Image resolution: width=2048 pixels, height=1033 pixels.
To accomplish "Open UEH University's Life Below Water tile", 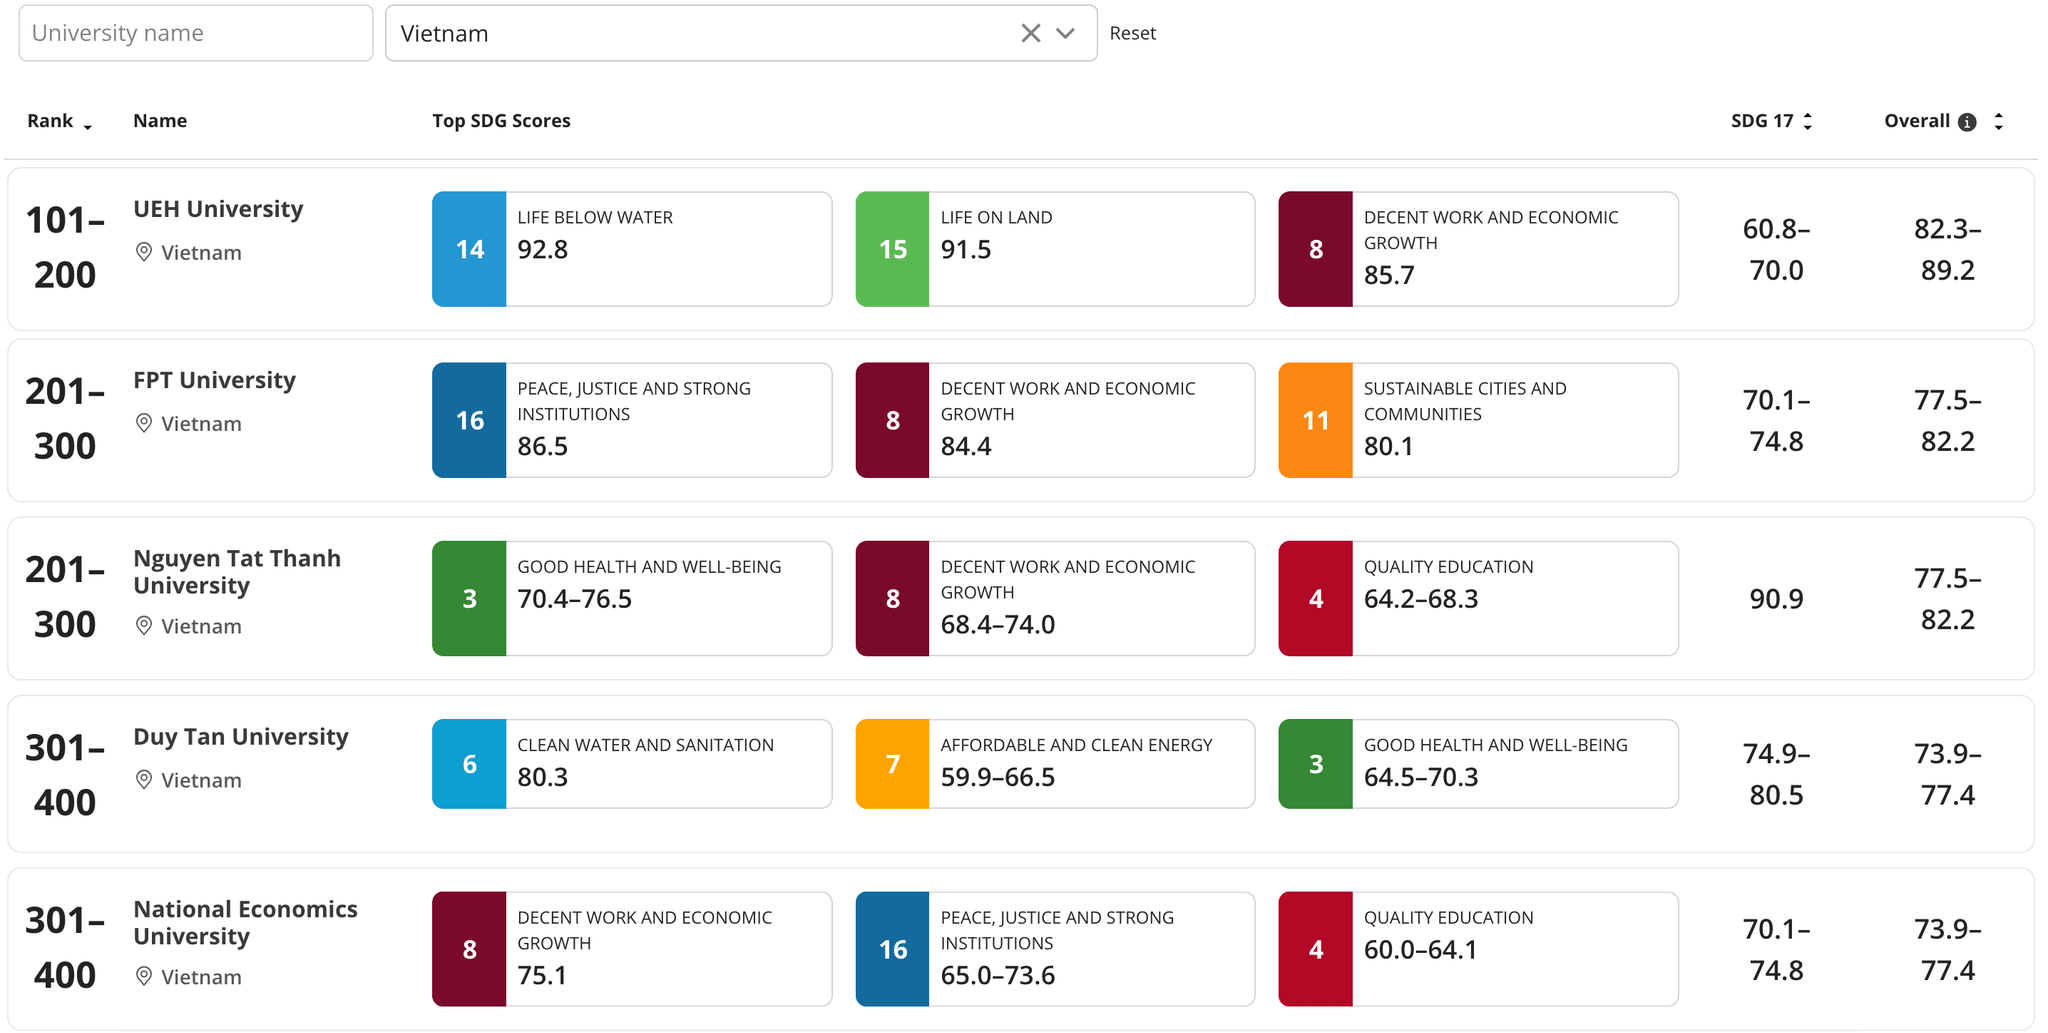I will [632, 249].
